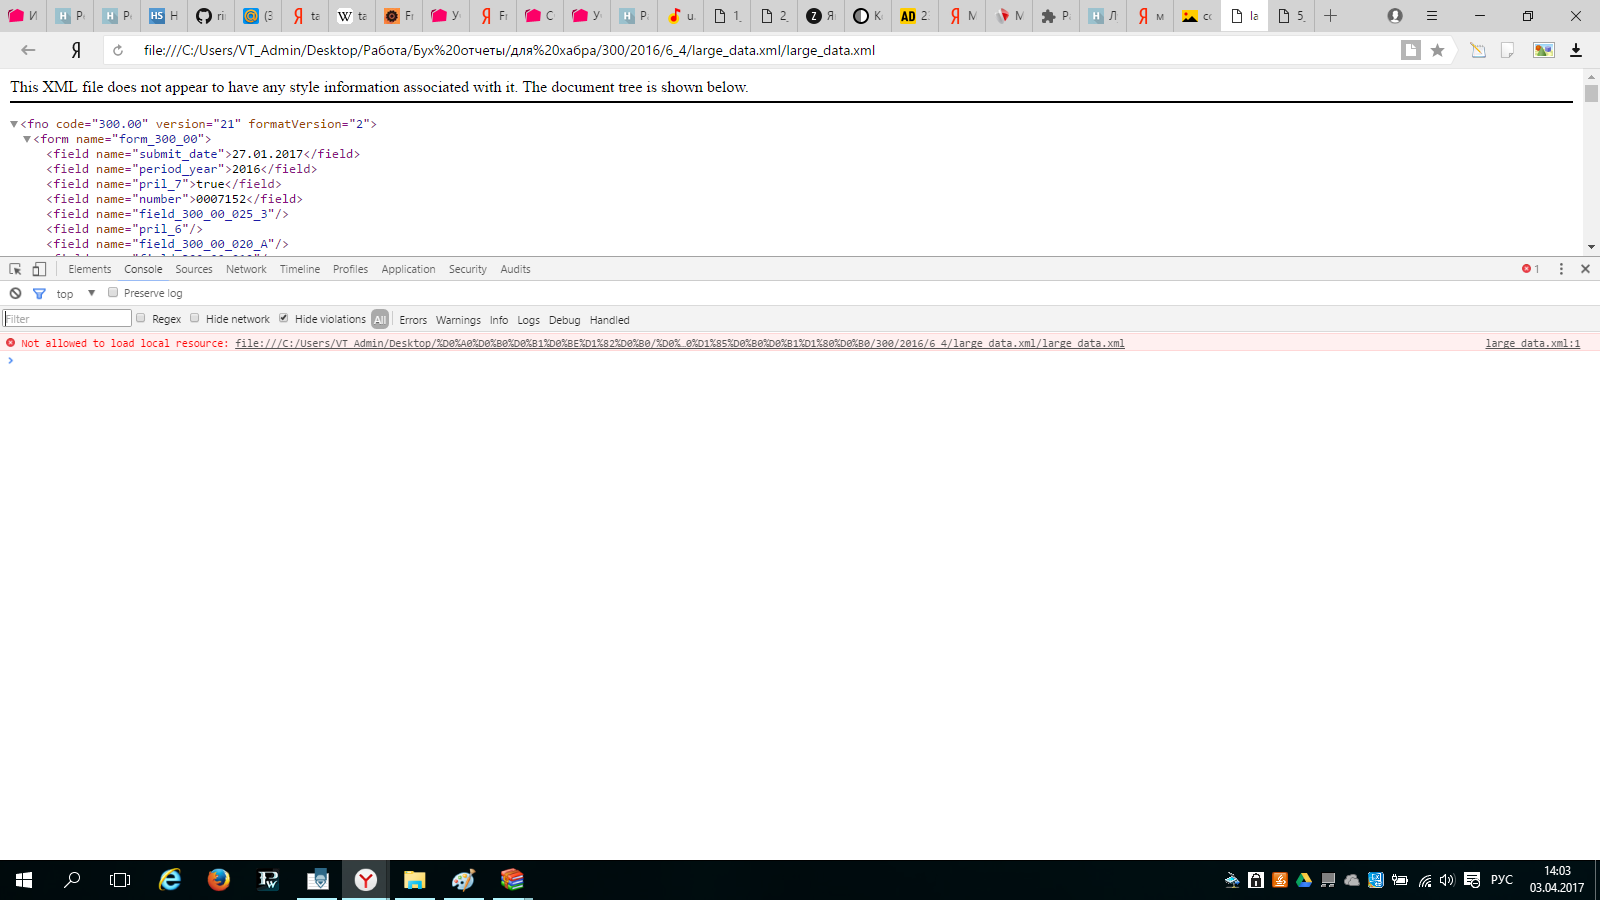The image size is (1600, 900).
Task: Enable the Regex filter checkbox
Action: [141, 319]
